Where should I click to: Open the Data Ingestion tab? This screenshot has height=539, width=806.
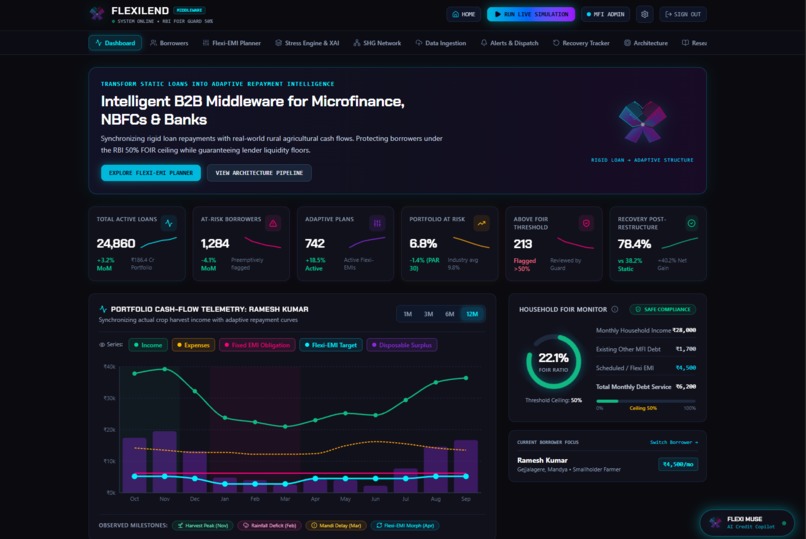(x=441, y=43)
